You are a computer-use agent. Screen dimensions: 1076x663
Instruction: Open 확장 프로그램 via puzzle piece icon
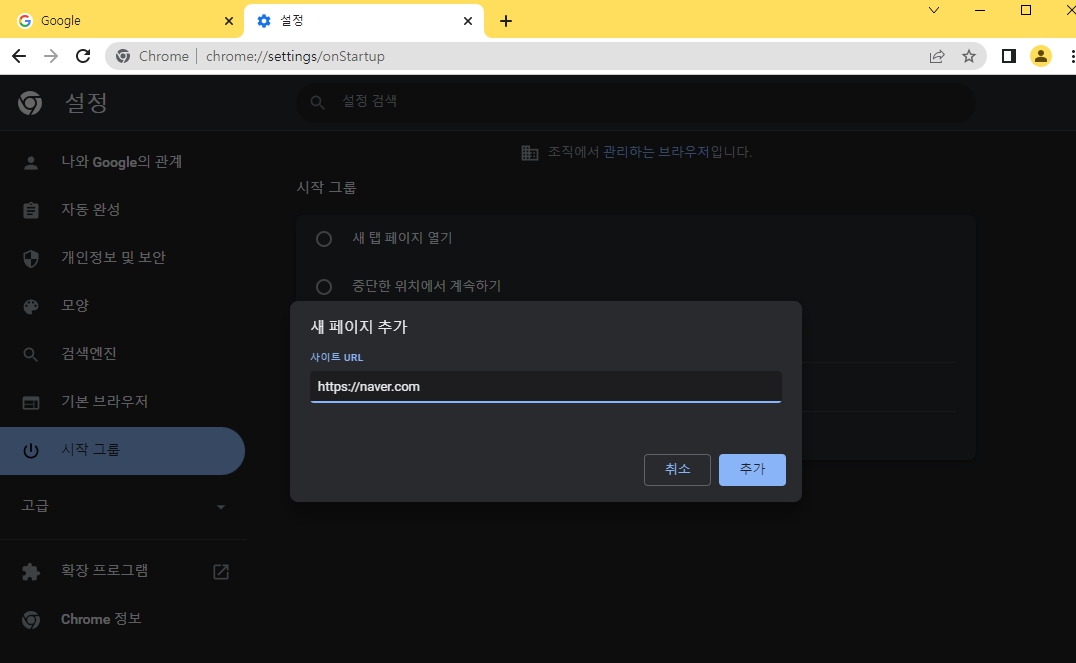(x=30, y=570)
